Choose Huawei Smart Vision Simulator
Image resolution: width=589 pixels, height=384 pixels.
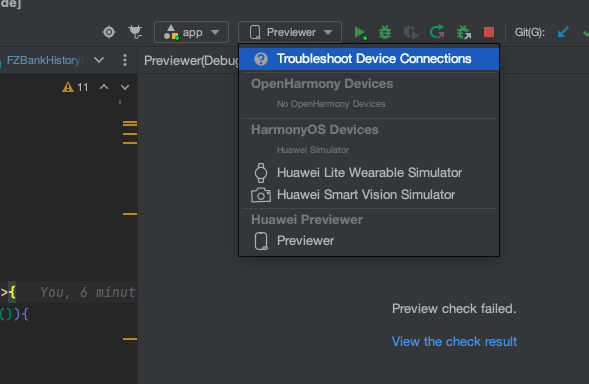click(x=369, y=195)
